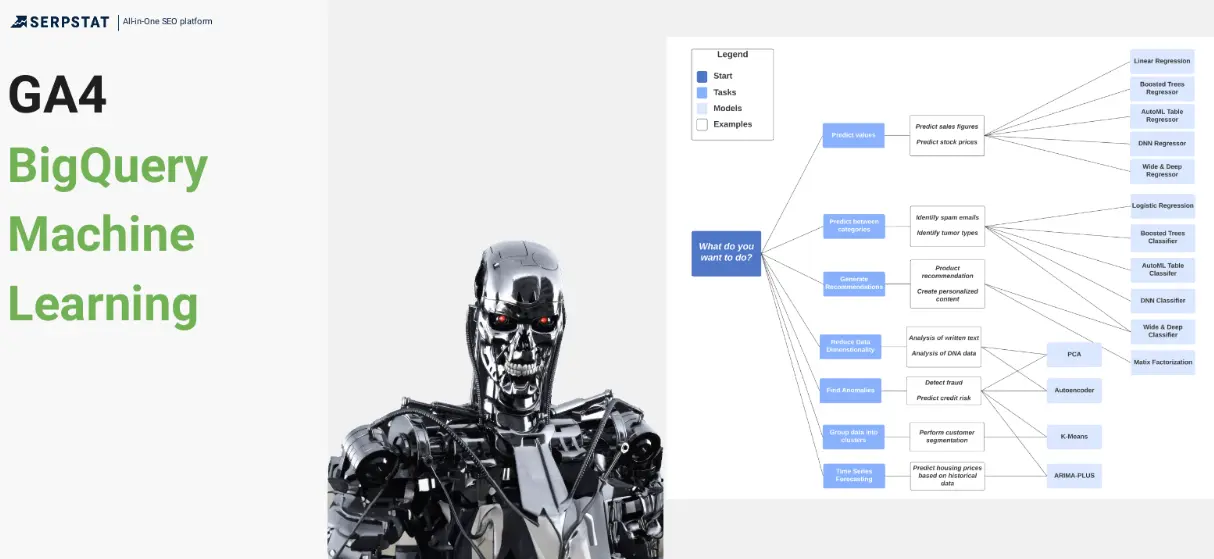Click the Identify spam emails example text
1214x559 pixels.
947,217
